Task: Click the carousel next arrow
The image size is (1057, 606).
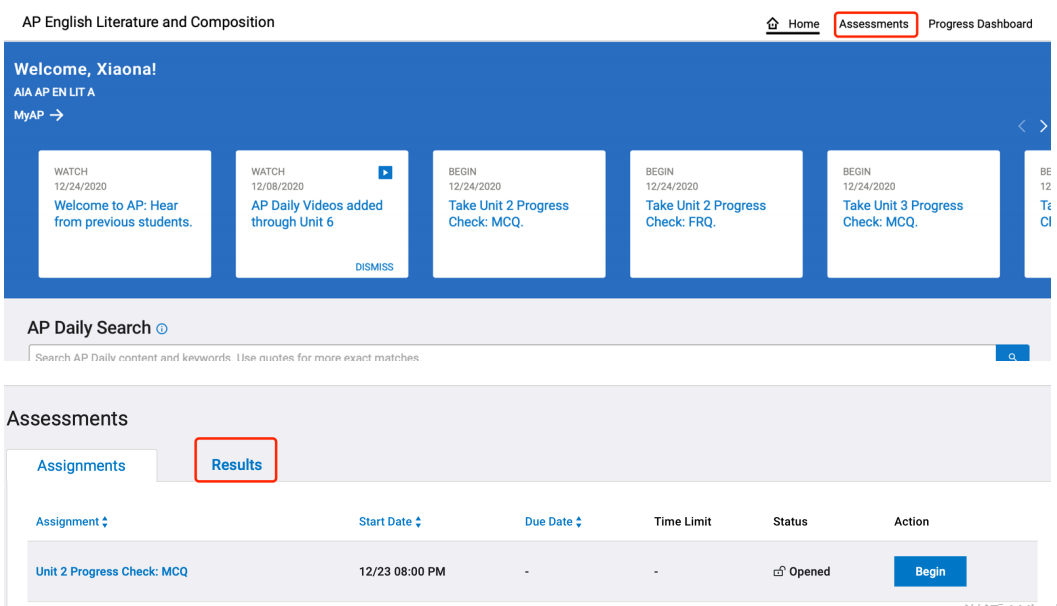Action: (1043, 126)
